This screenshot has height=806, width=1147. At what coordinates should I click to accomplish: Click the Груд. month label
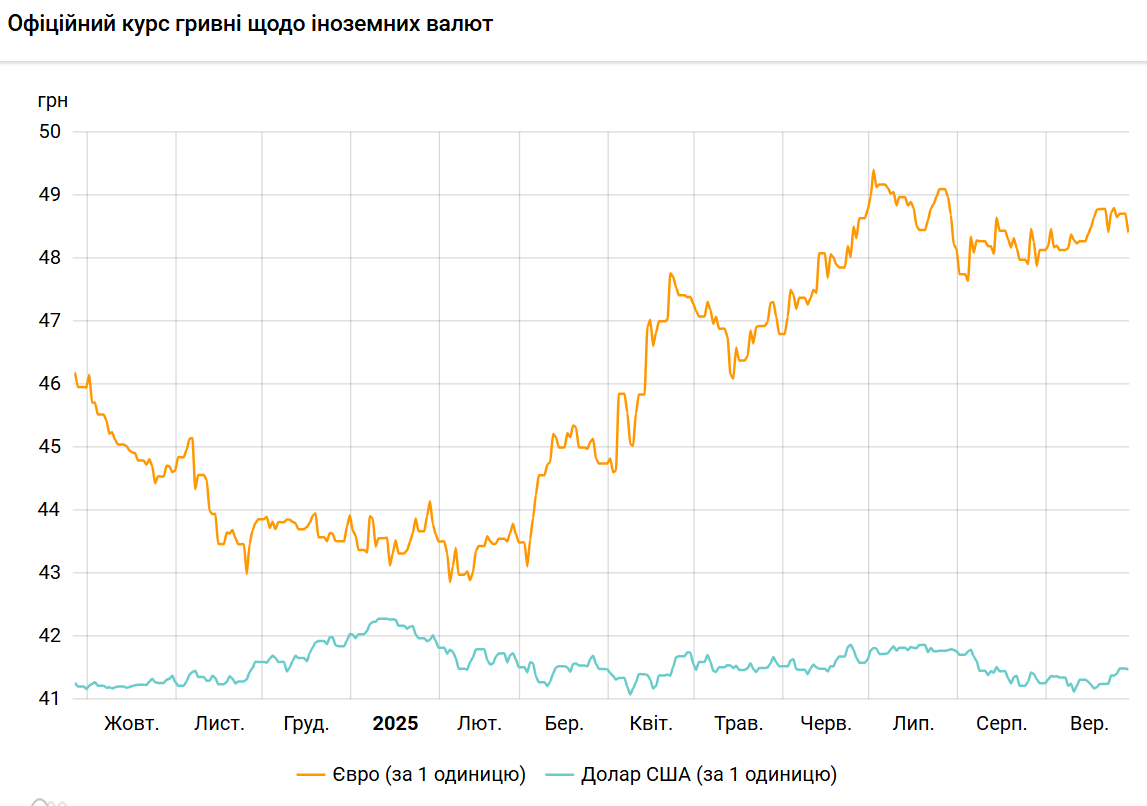[306, 724]
